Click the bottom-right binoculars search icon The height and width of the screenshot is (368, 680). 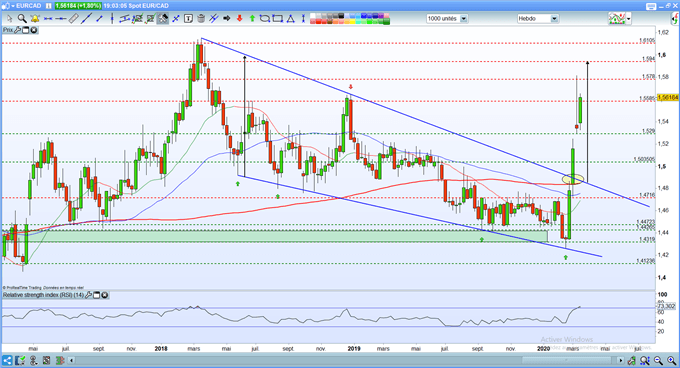click(645, 360)
